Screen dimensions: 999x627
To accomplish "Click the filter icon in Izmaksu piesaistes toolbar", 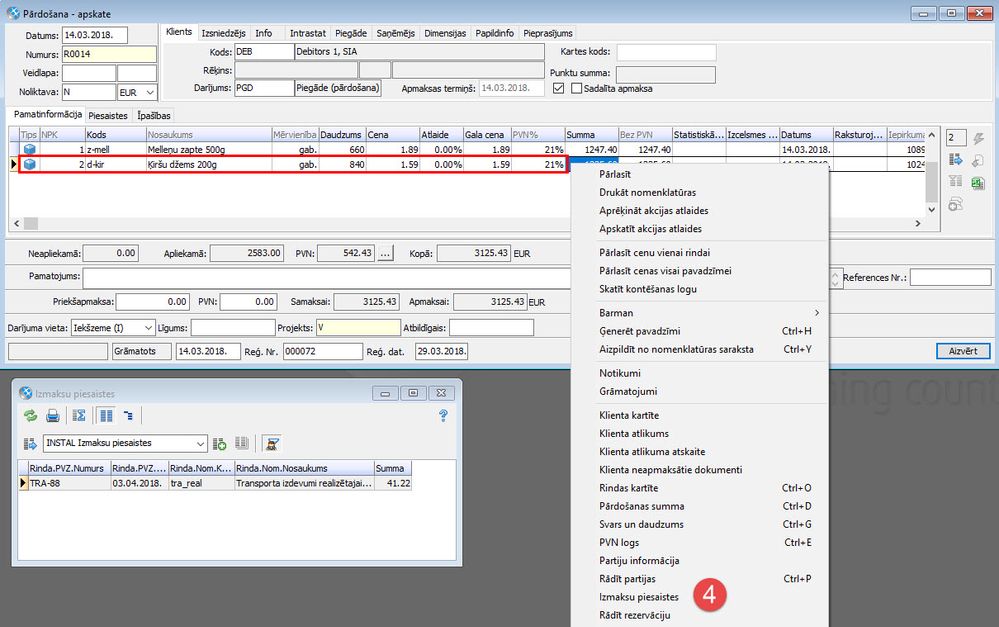I will pyautogui.click(x=270, y=443).
